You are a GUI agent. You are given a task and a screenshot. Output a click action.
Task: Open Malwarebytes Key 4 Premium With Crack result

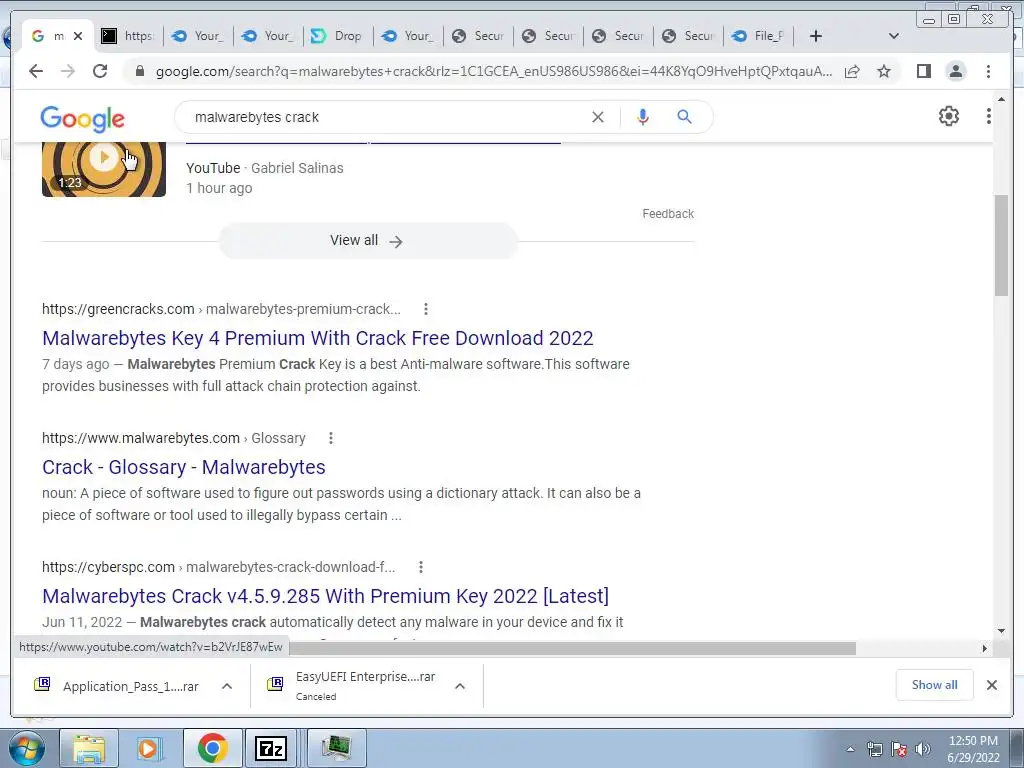pos(317,338)
